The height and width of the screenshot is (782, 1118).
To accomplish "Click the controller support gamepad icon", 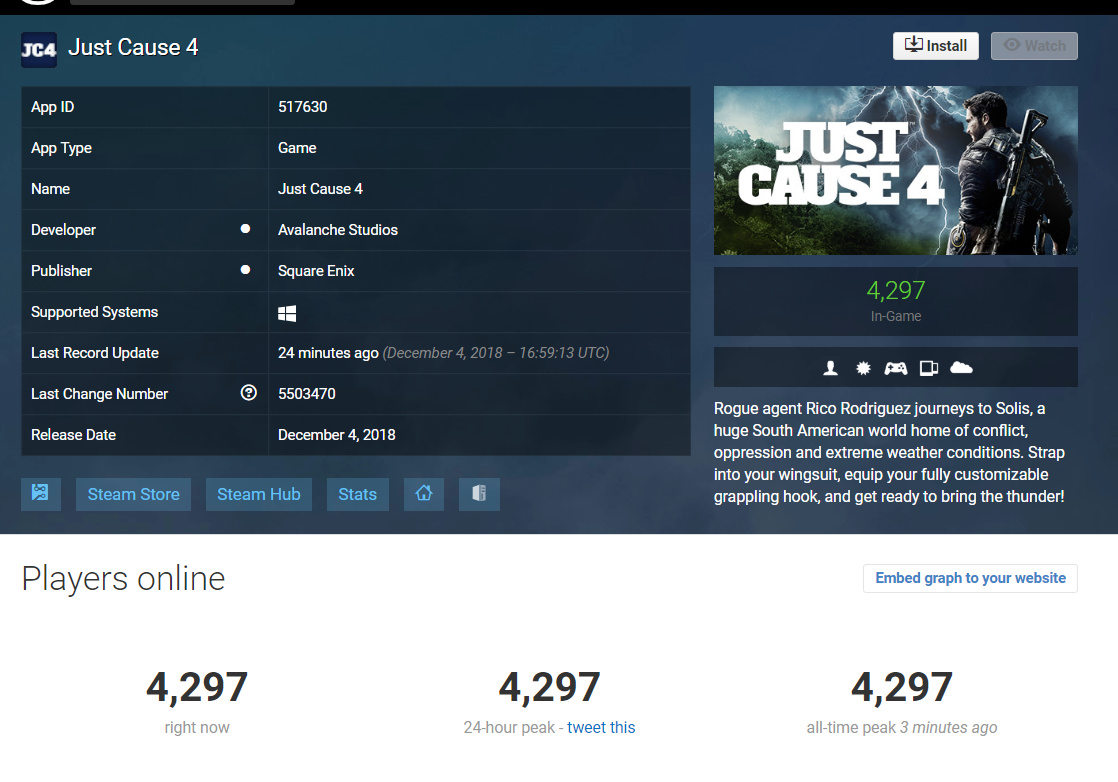I will [896, 368].
